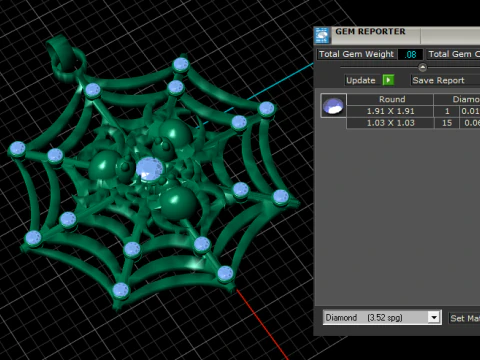The width and height of the screenshot is (480, 360).
Task: Run the green Update arrow button
Action: tap(388, 80)
